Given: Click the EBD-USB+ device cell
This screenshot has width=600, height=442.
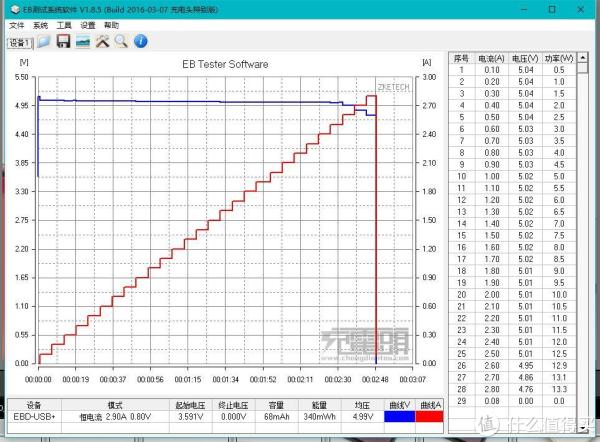Looking at the screenshot, I should click(x=34, y=416).
